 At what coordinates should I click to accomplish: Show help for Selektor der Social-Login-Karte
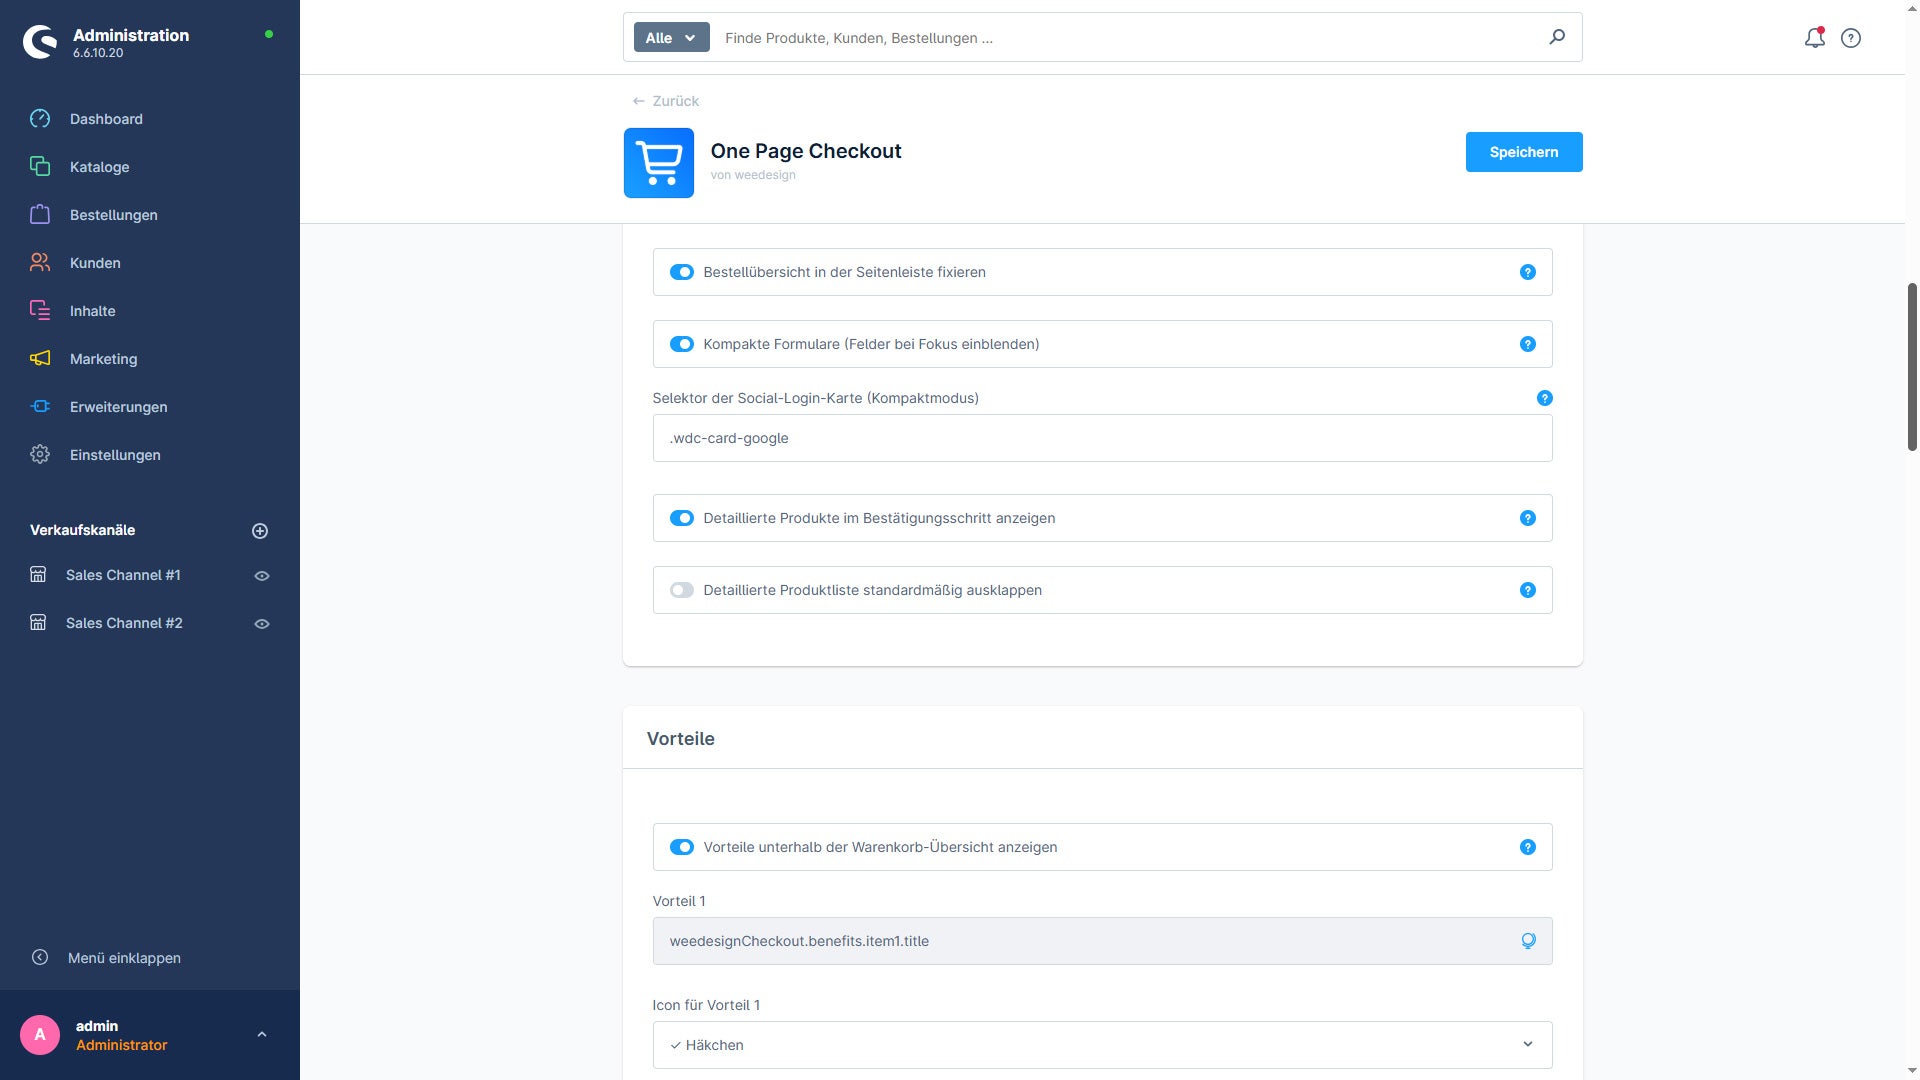(x=1545, y=398)
